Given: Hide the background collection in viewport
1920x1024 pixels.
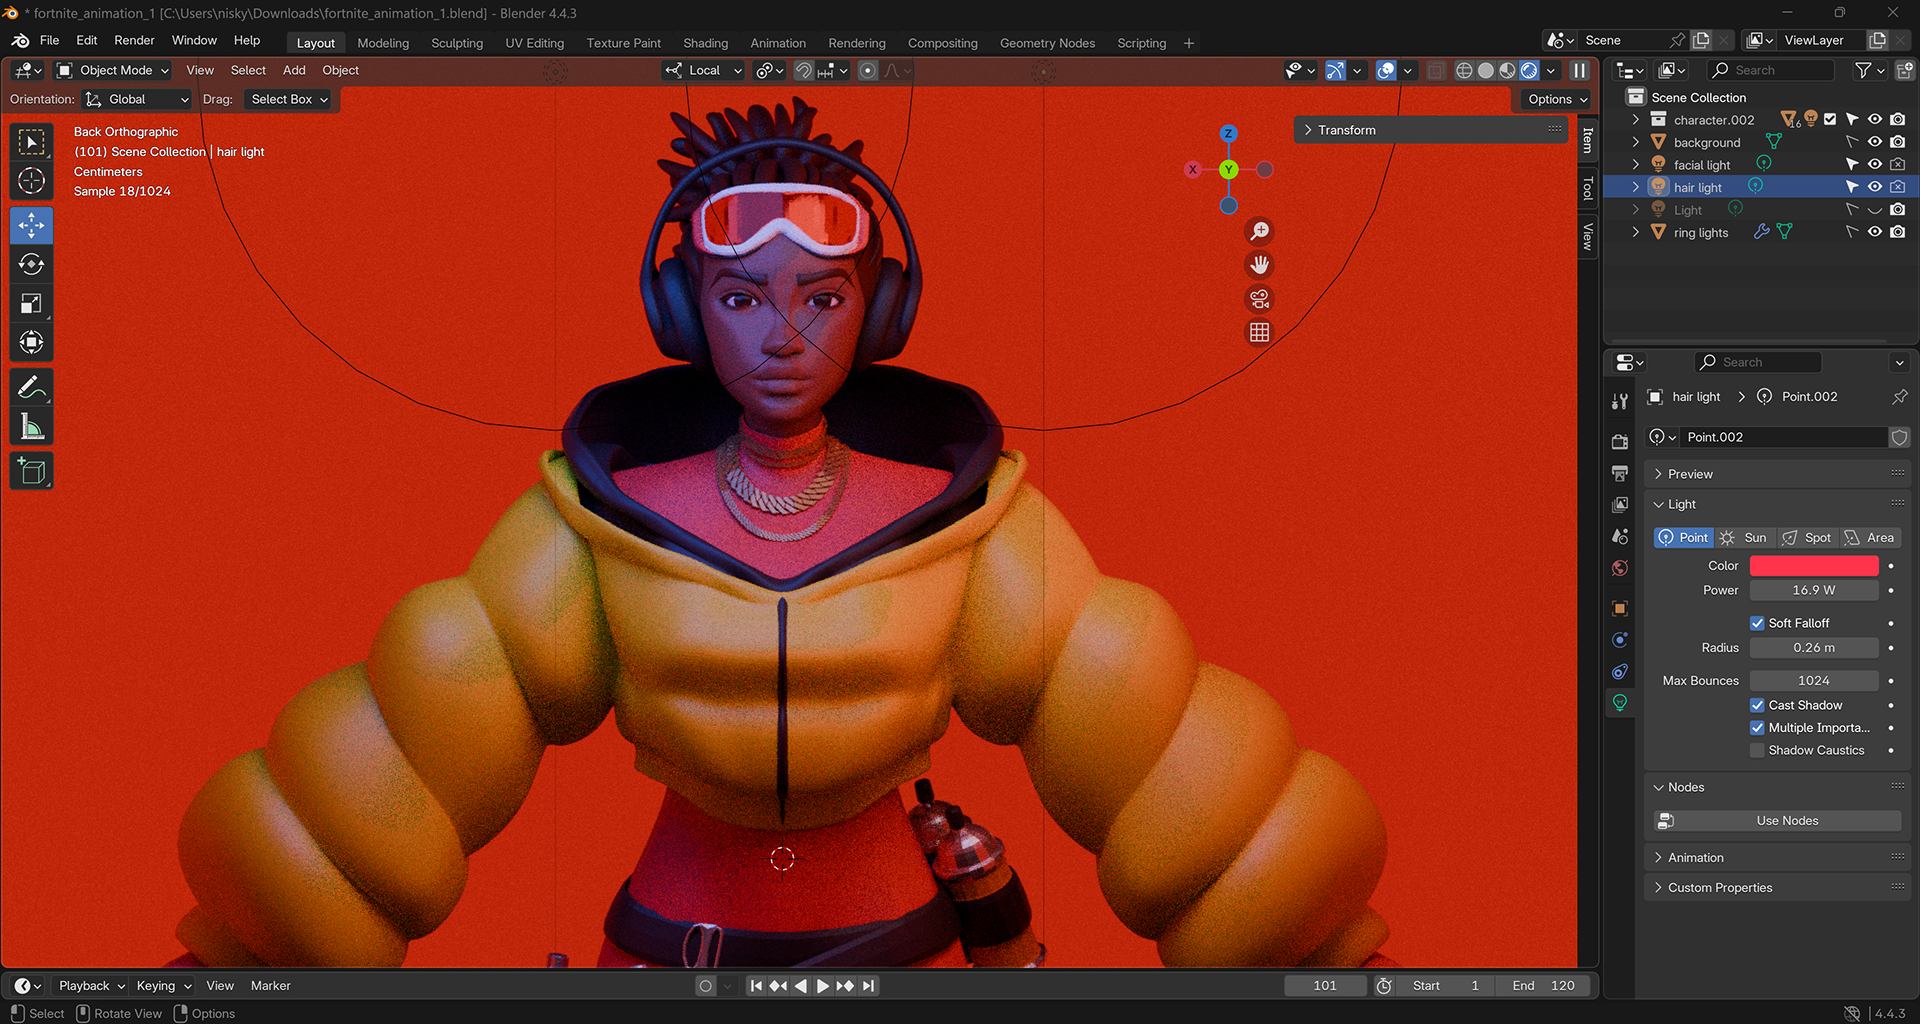Looking at the screenshot, I should (x=1875, y=142).
